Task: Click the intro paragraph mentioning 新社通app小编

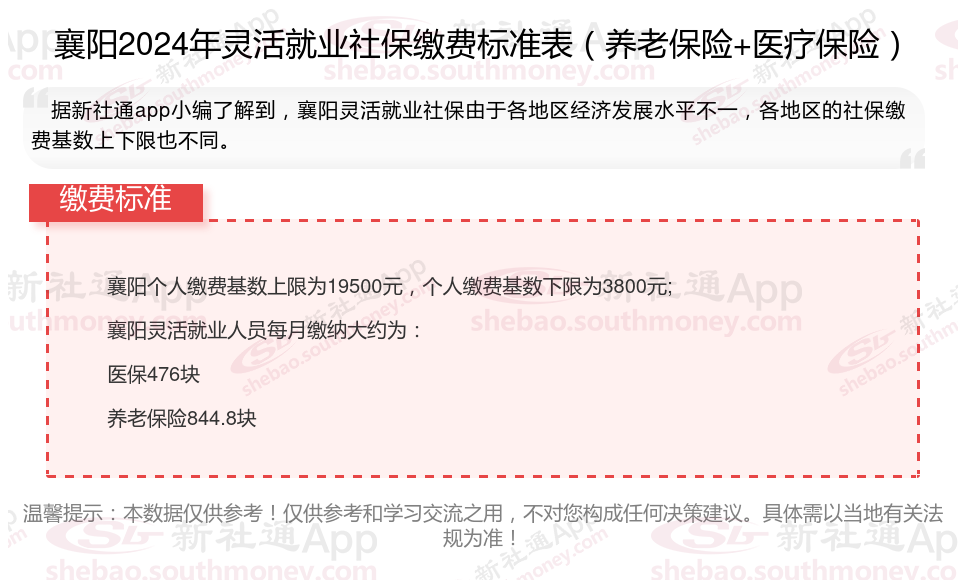Action: coord(469,125)
